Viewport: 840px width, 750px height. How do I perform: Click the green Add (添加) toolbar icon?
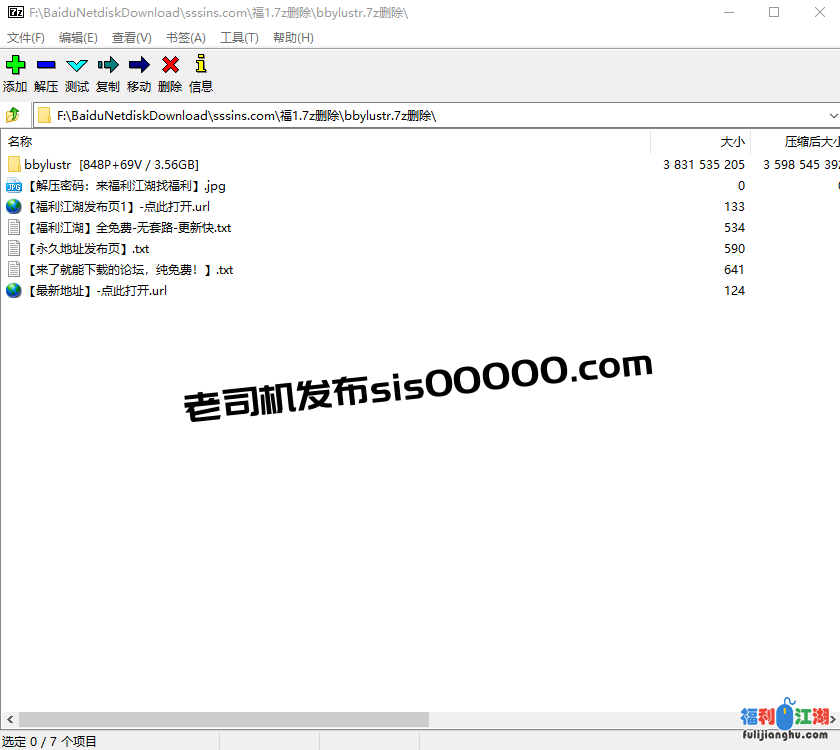tap(15, 65)
